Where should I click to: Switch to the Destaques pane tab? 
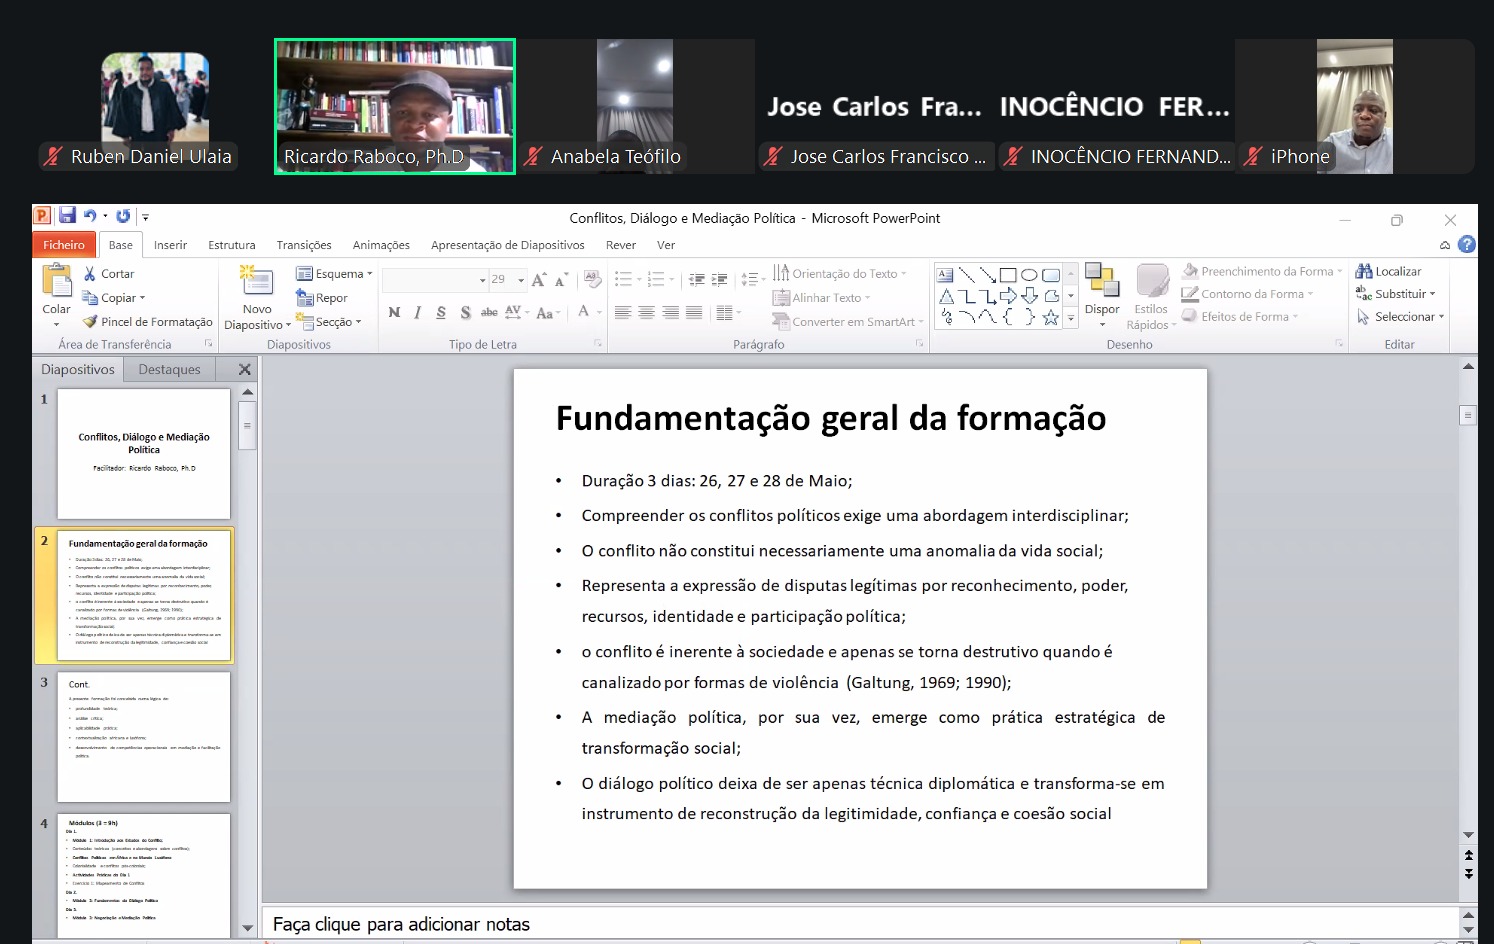pyautogui.click(x=169, y=369)
